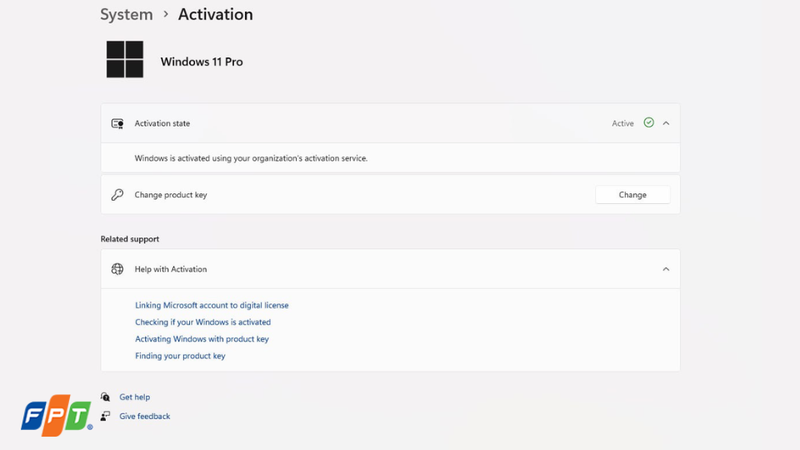
Task: Click the Windows 11 logo icon
Action: click(125, 59)
